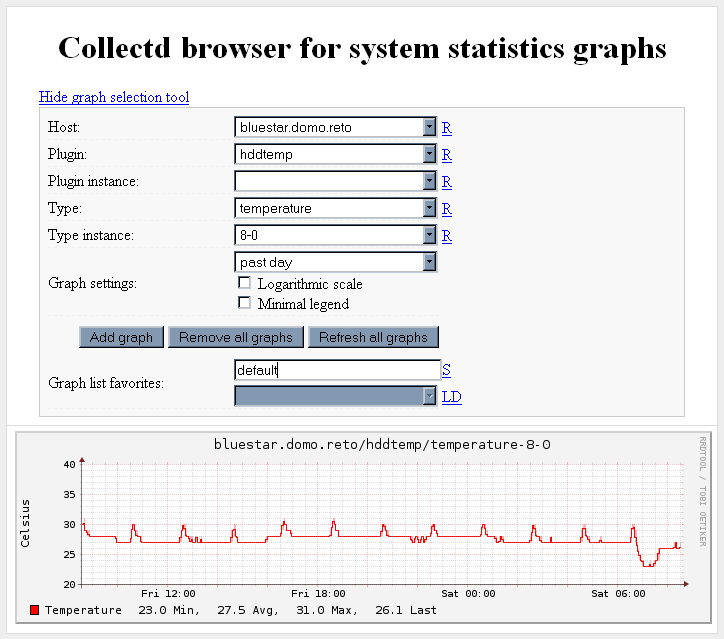Click the R link beside Plugin instance
This screenshot has width=724, height=639.
pos(447,182)
